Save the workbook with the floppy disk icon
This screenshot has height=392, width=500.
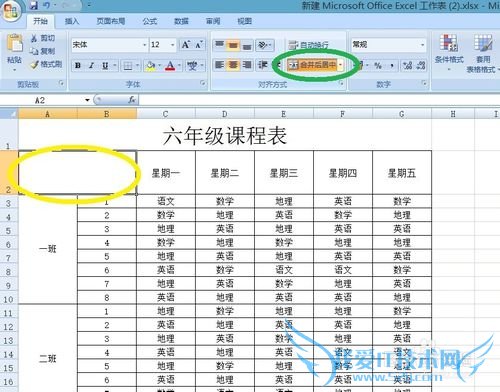(x=34, y=5)
